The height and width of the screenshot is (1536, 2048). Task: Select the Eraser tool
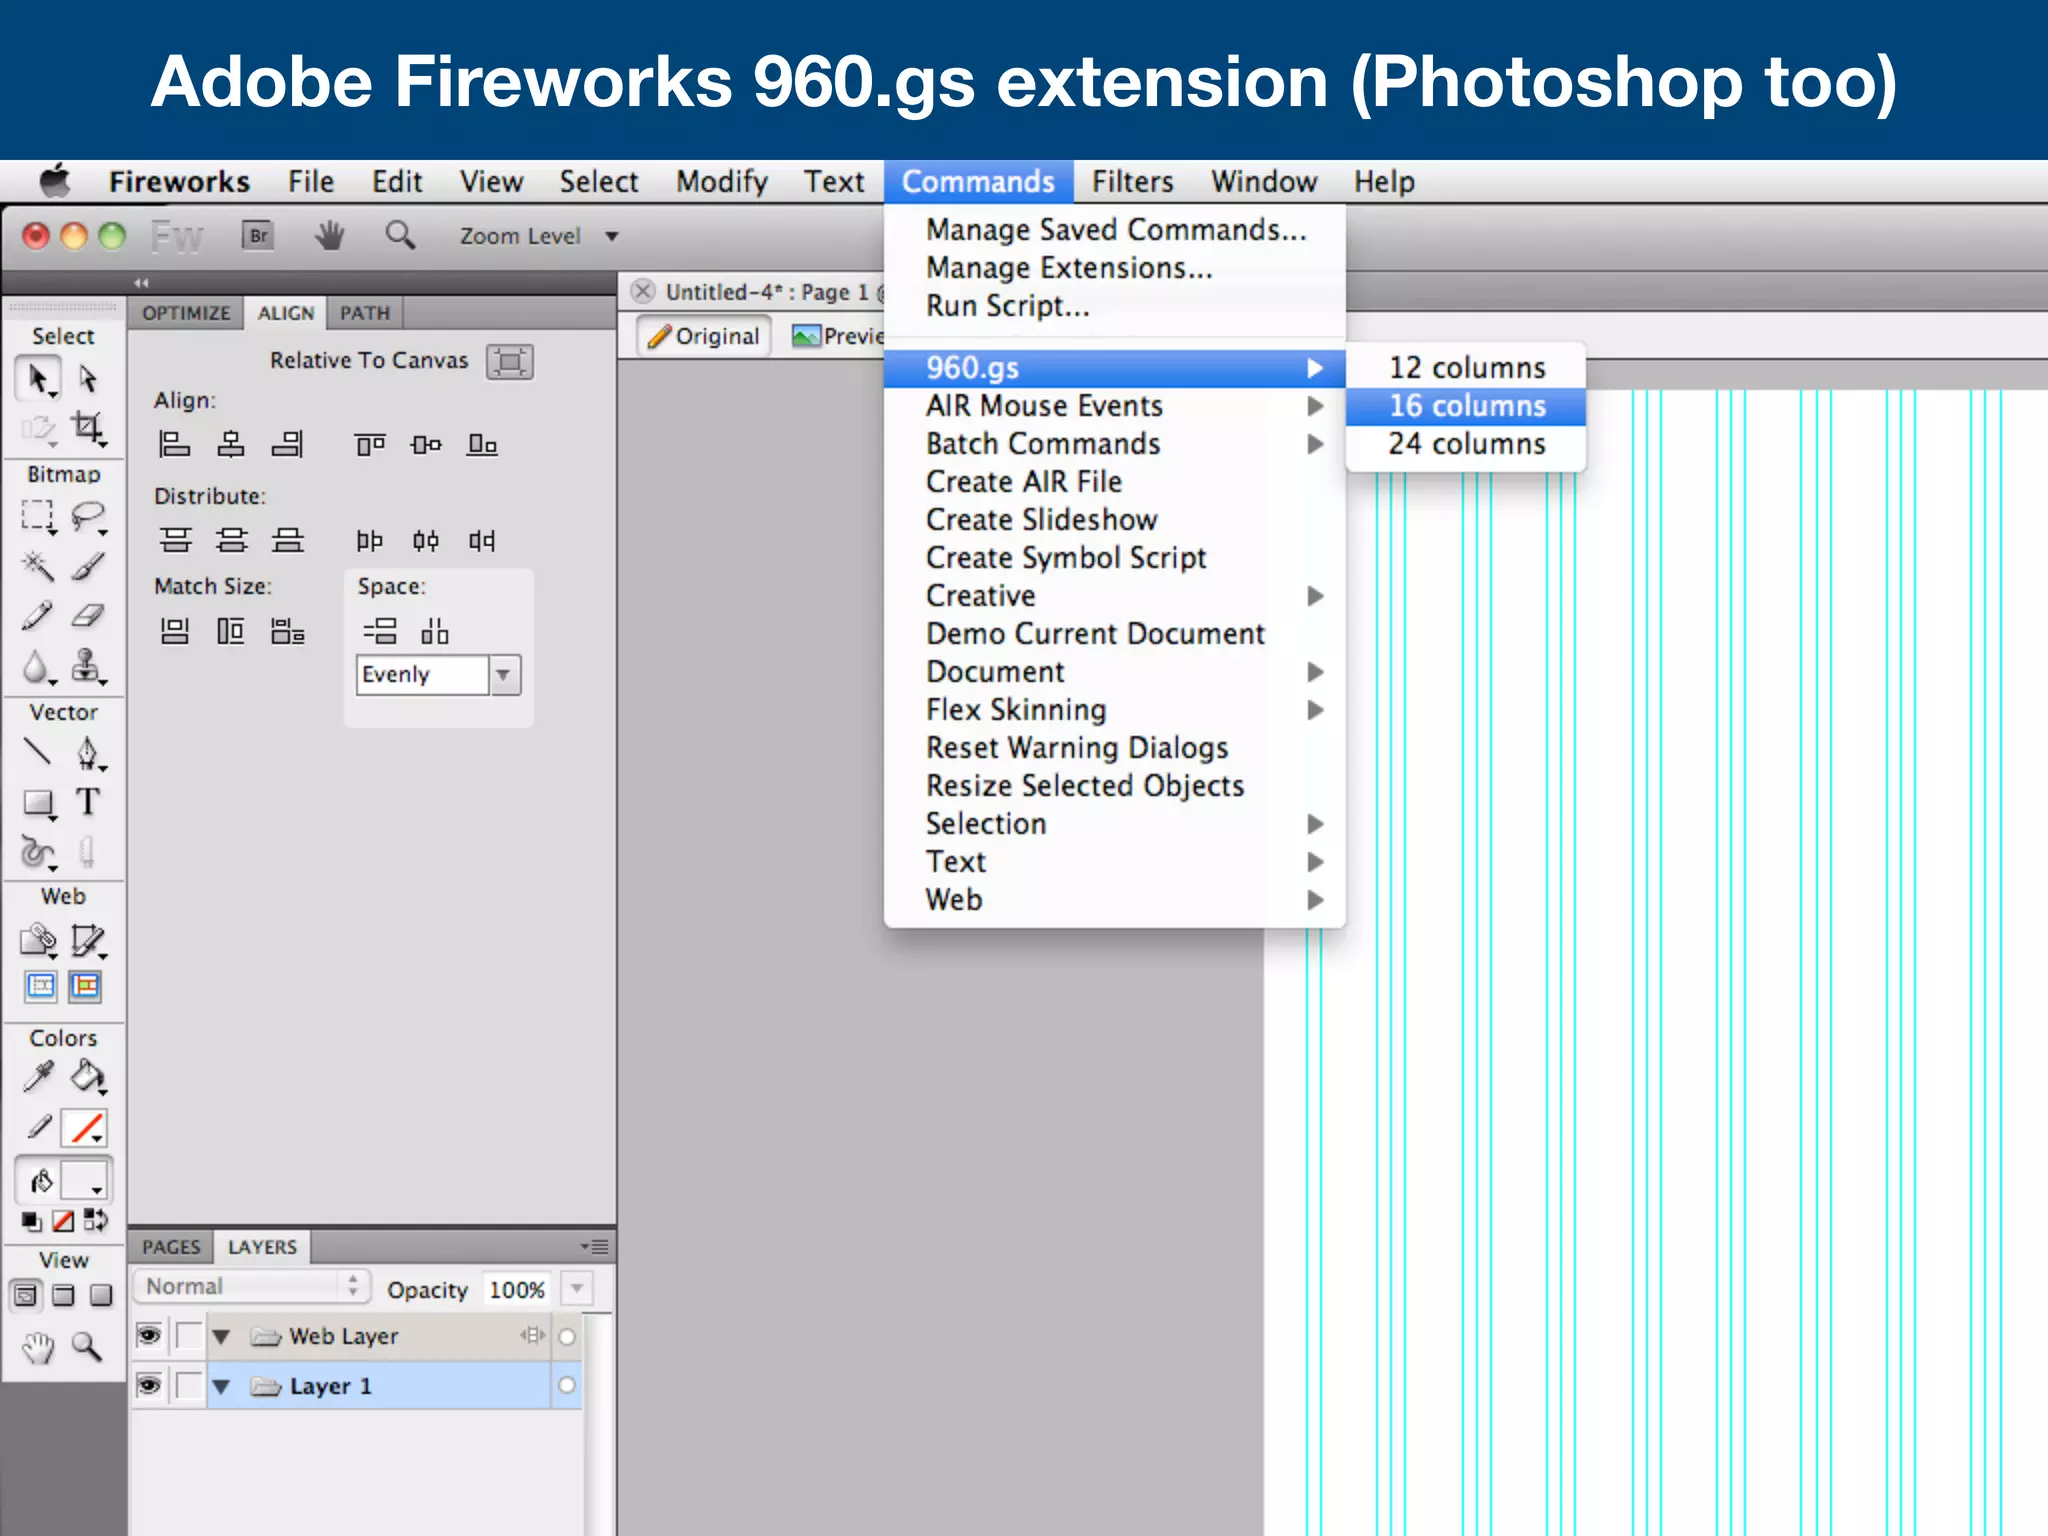pos(87,615)
